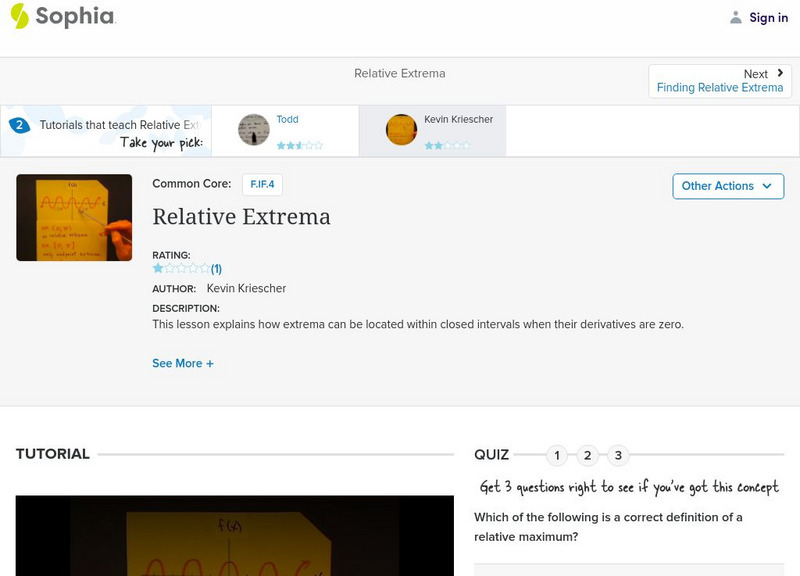The image size is (800, 576).
Task: Rate one star on Todd's tutorial rating
Action: click(280, 147)
